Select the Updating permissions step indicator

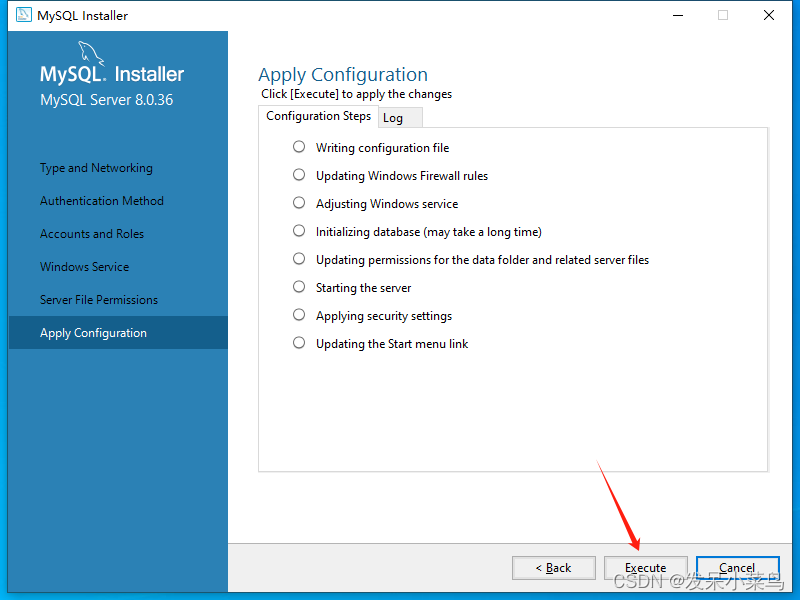(x=299, y=259)
